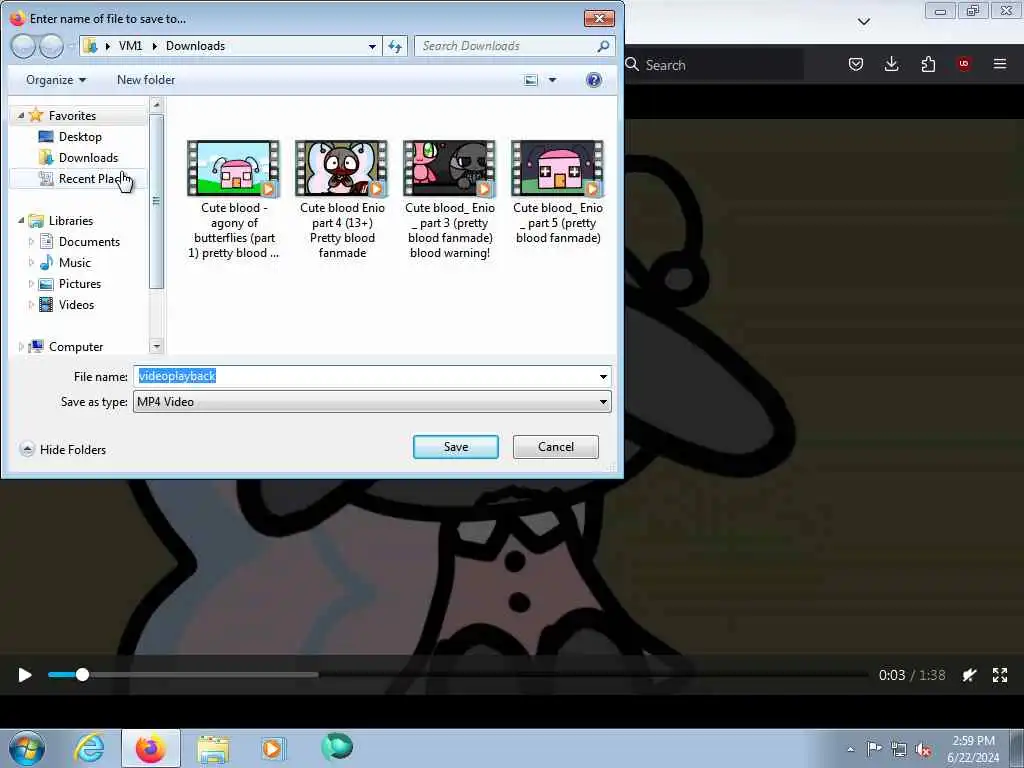Click Libraries heading in navigation pane
The width and height of the screenshot is (1024, 768).
(71, 221)
